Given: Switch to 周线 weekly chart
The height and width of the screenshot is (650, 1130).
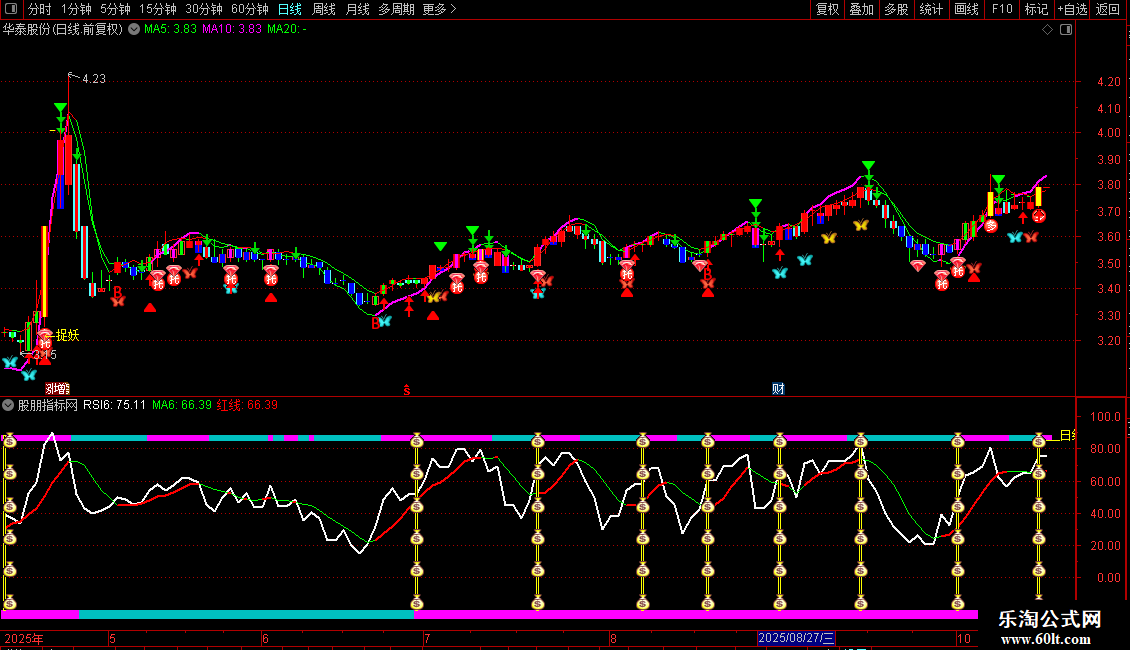Looking at the screenshot, I should (x=324, y=9).
